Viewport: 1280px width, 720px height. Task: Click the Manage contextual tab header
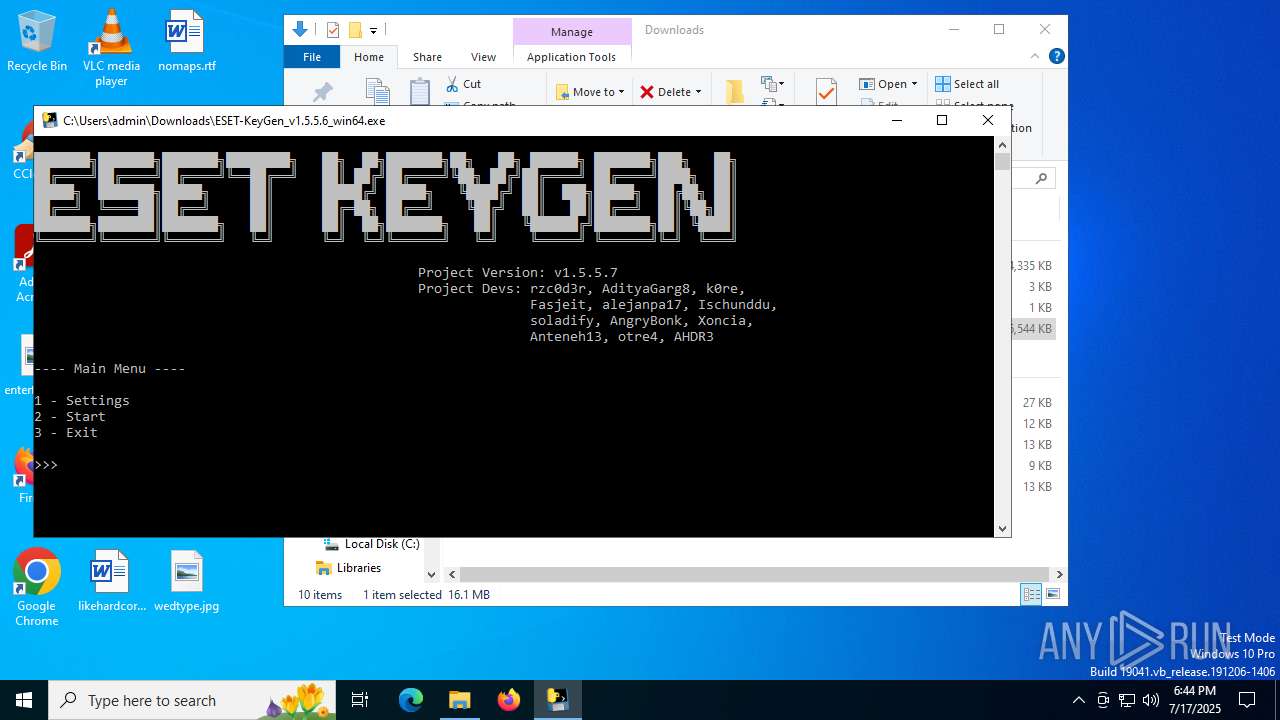(572, 32)
